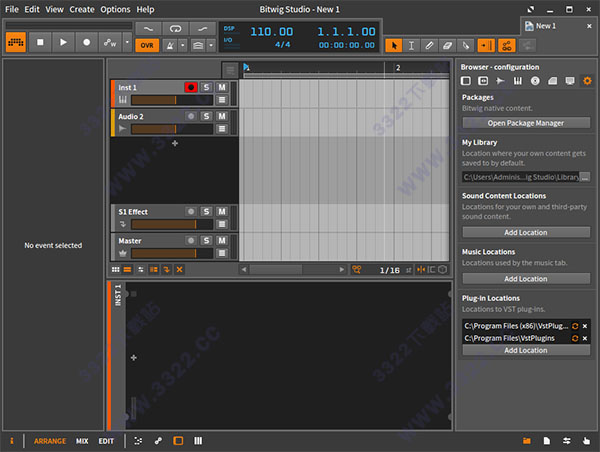Click the 4/4 time signature
Viewport: 600px width, 452px height.
(282, 44)
